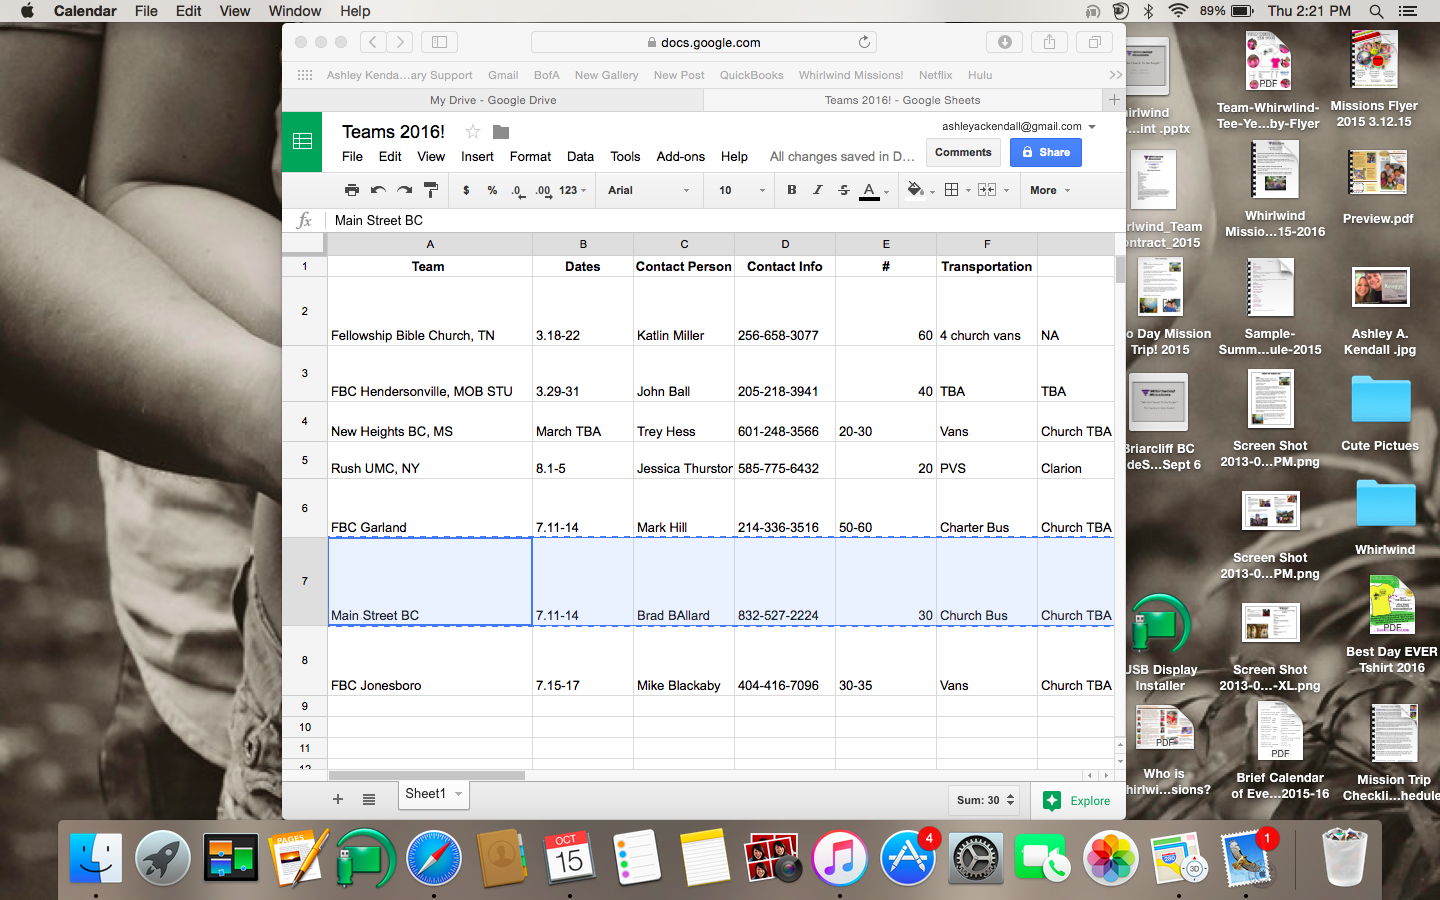Viewport: 1440px width, 900px height.
Task: Star the Teams 2016! document
Action: coord(473,132)
